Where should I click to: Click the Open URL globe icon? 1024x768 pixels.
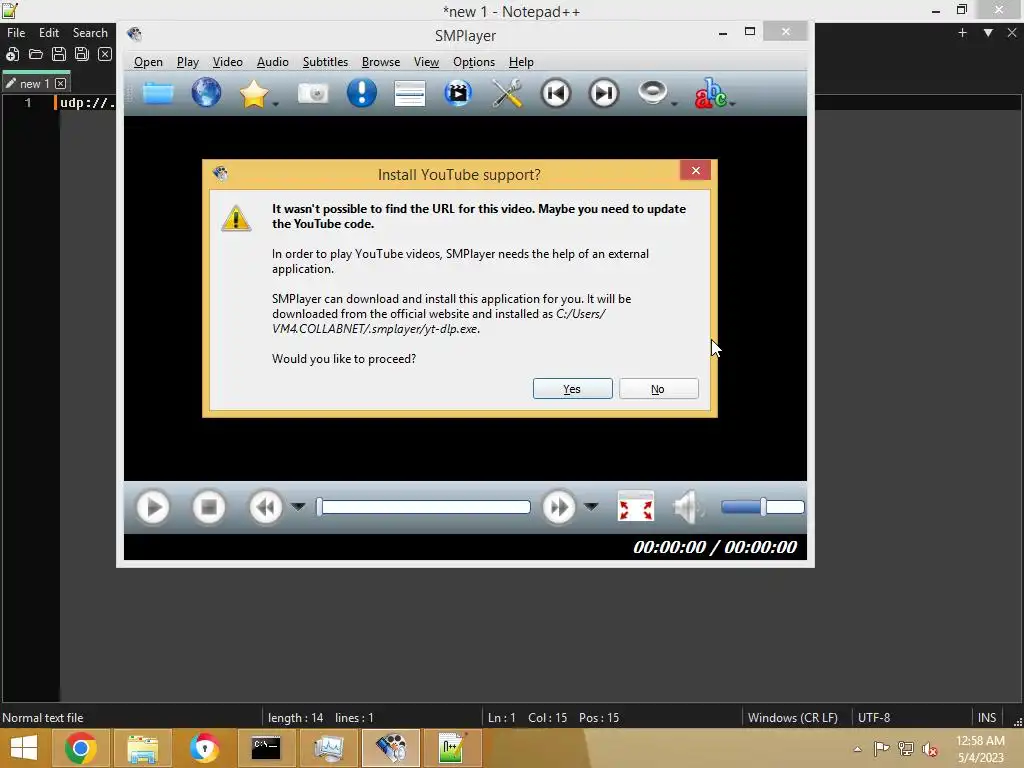coord(206,93)
